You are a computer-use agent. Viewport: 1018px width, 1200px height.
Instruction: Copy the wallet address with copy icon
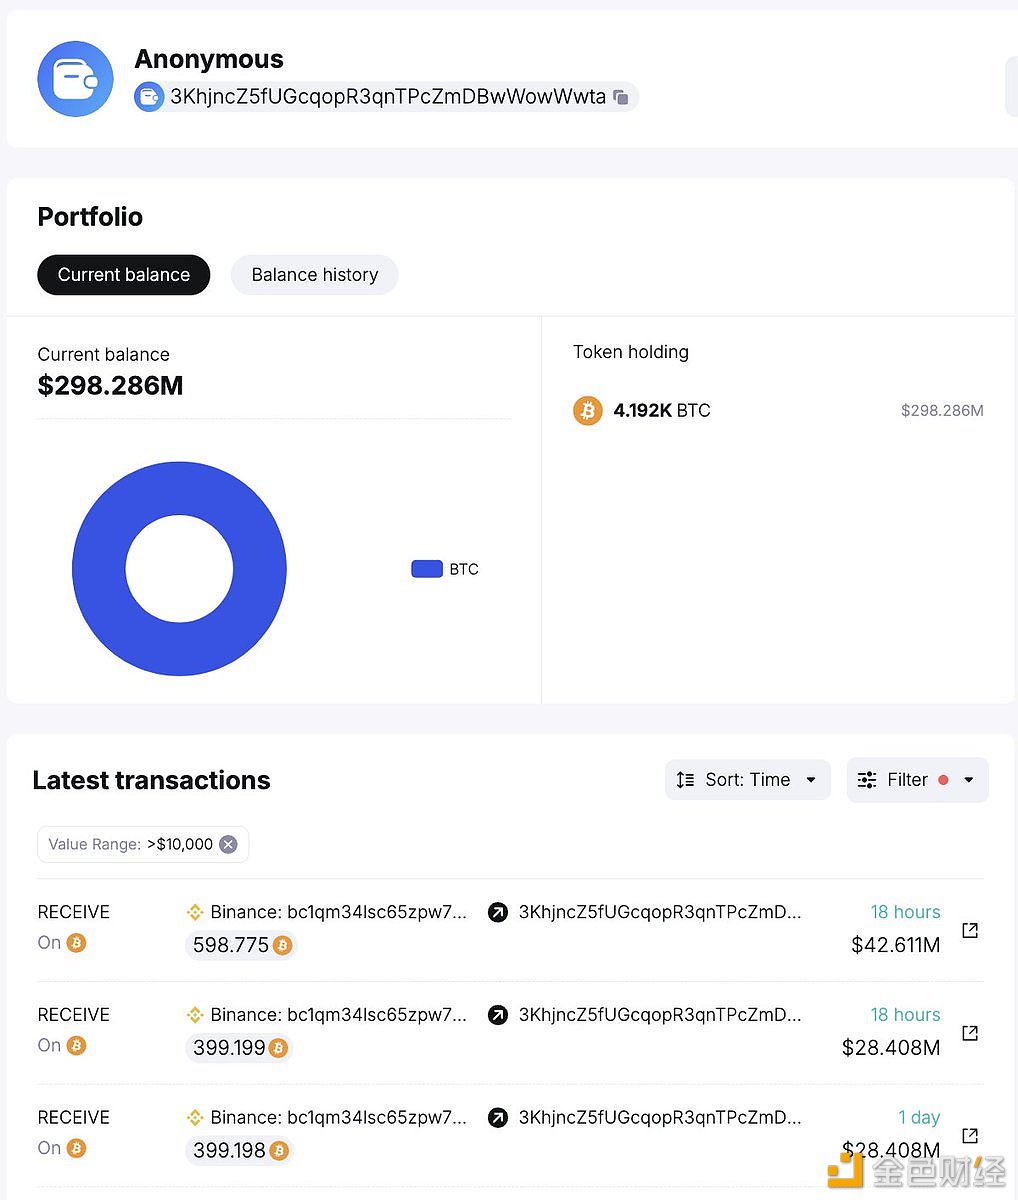[621, 97]
